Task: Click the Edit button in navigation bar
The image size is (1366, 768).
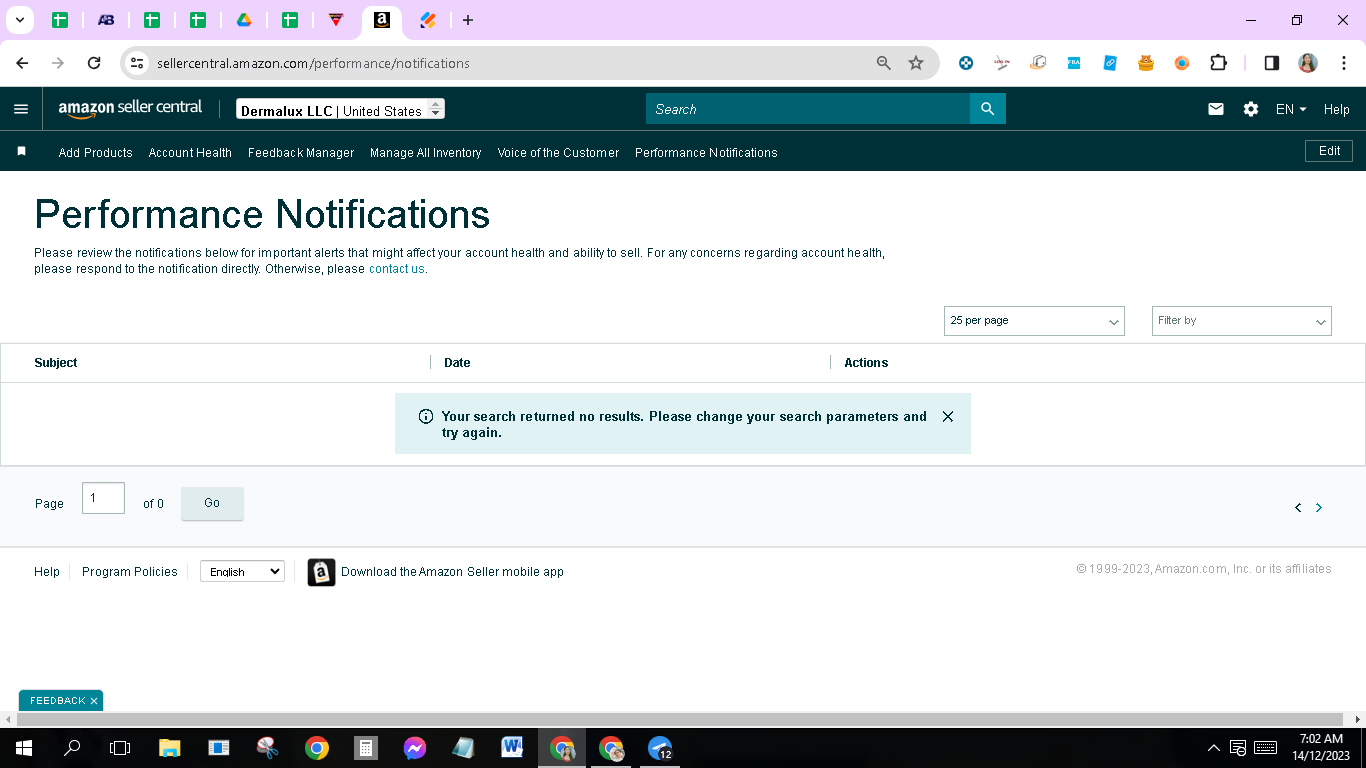Action: 1329,151
